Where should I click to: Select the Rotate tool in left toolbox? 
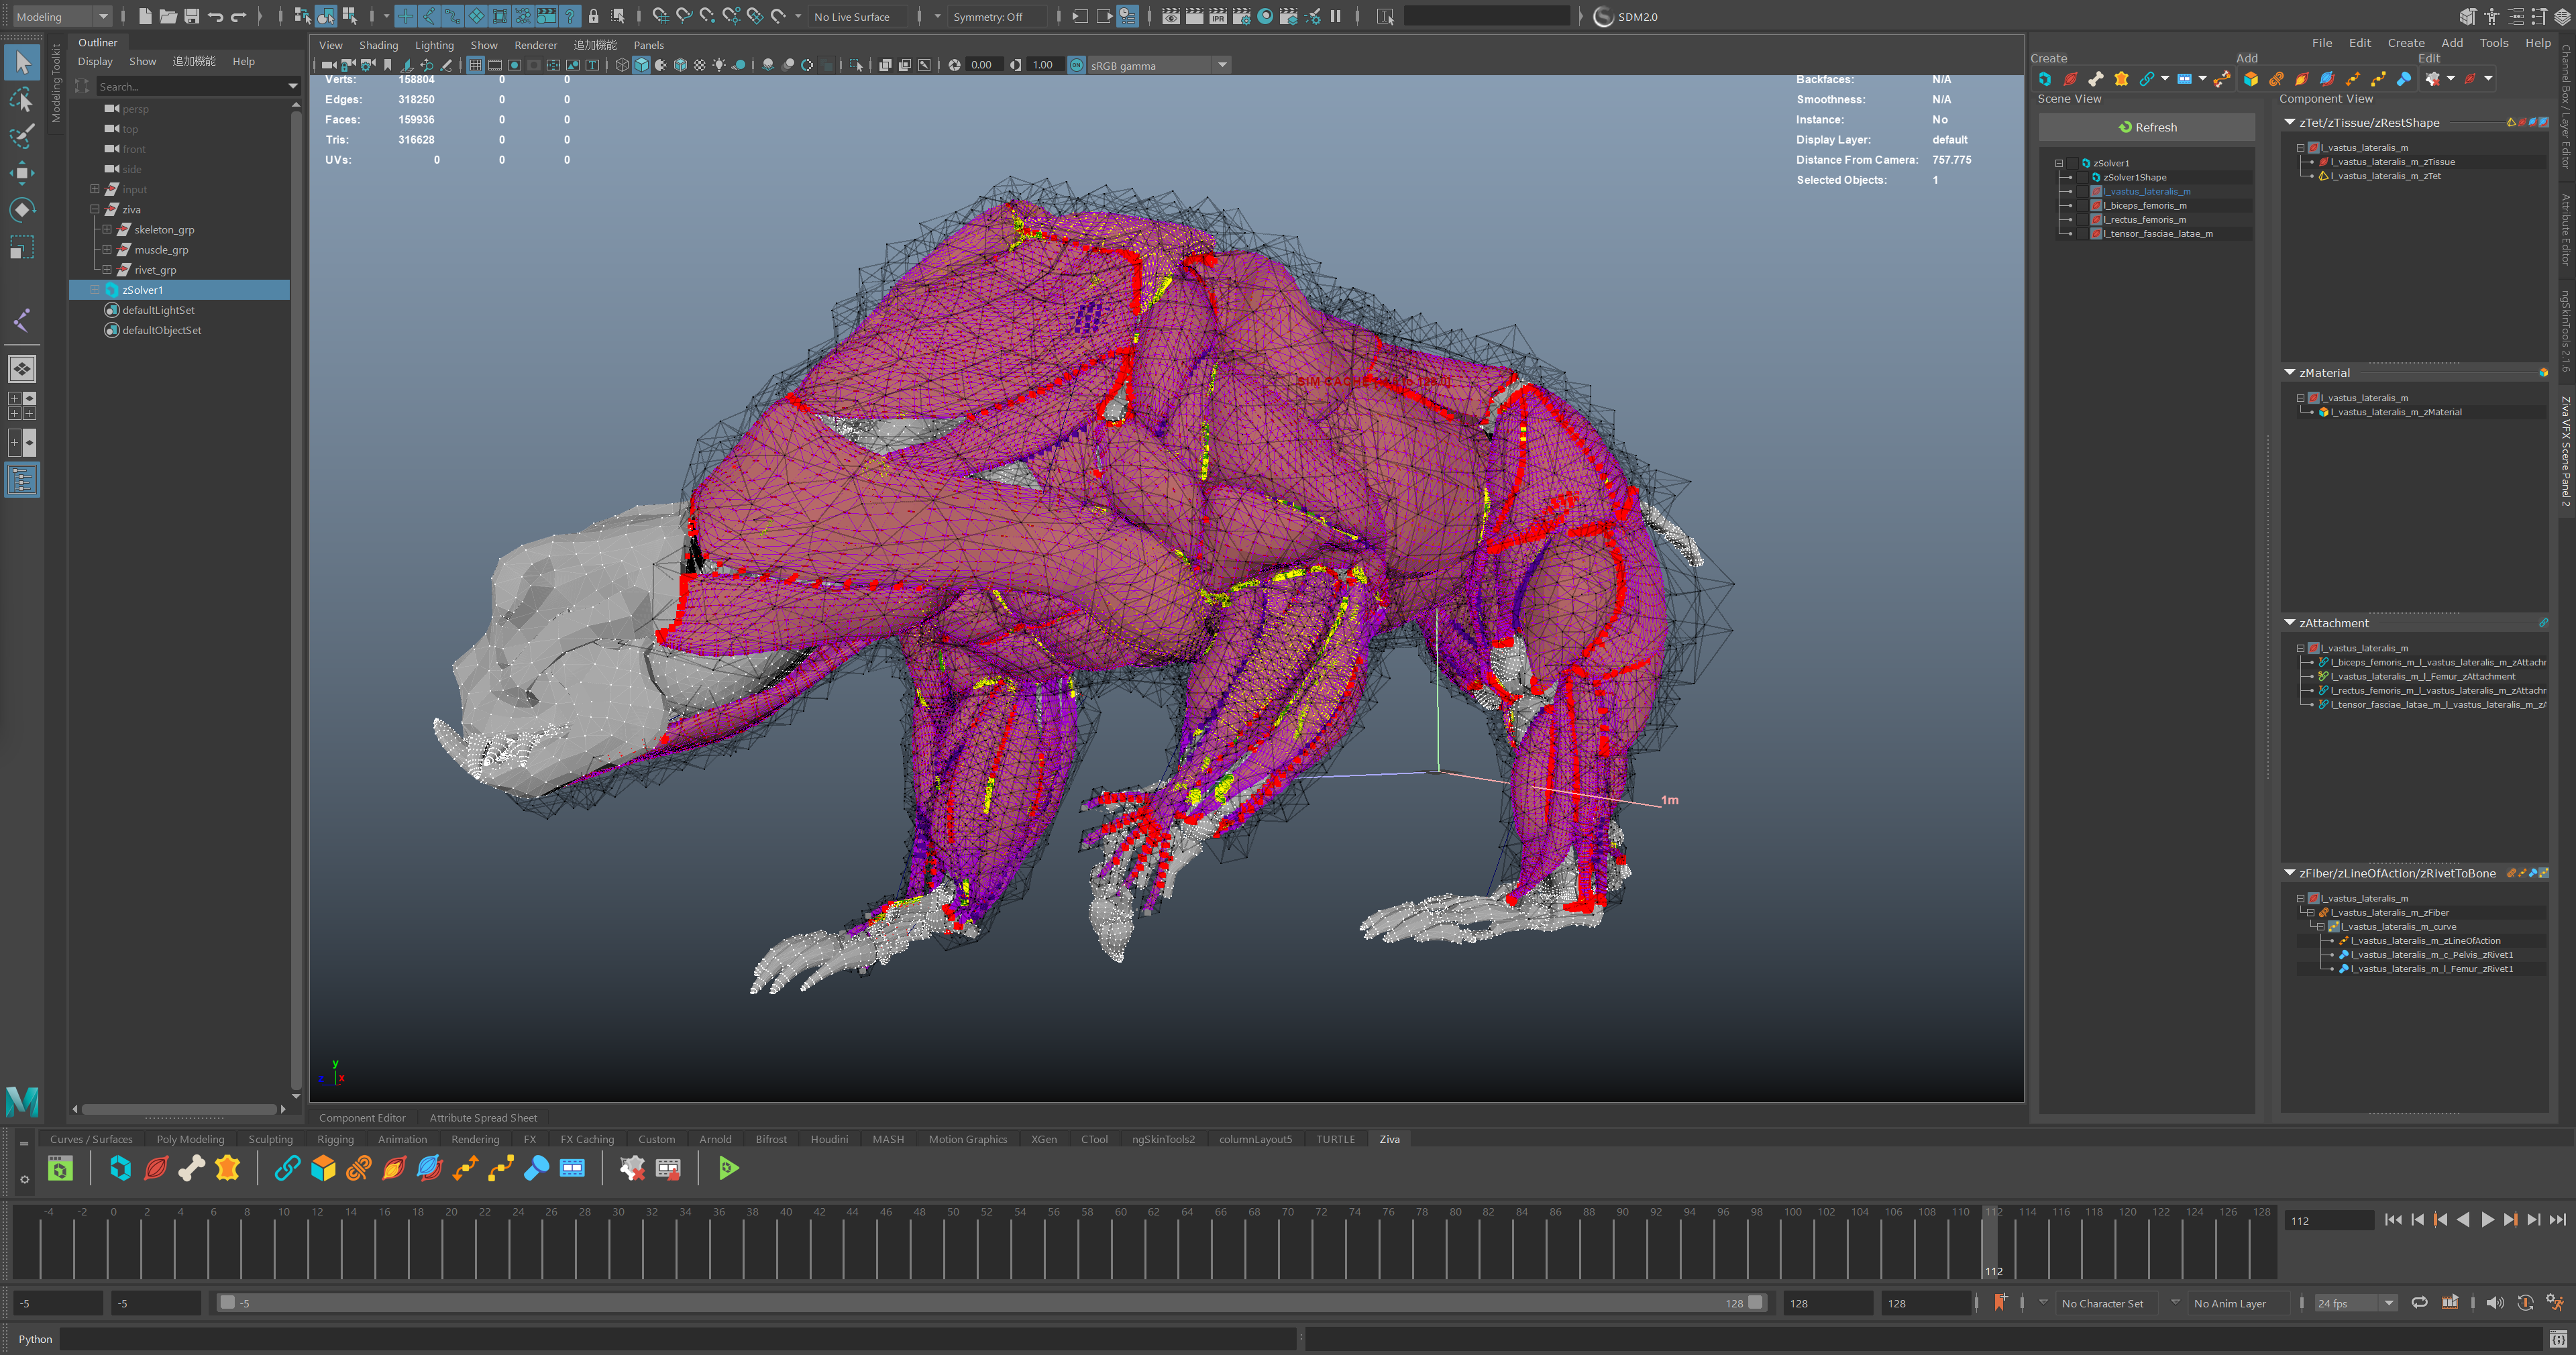click(x=21, y=209)
